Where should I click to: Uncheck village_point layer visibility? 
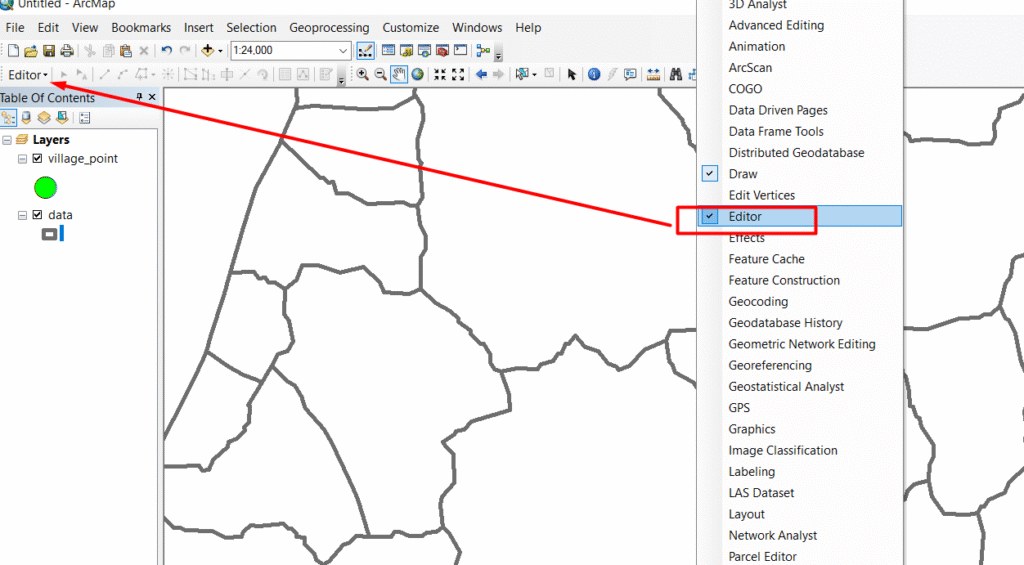click(x=37, y=159)
